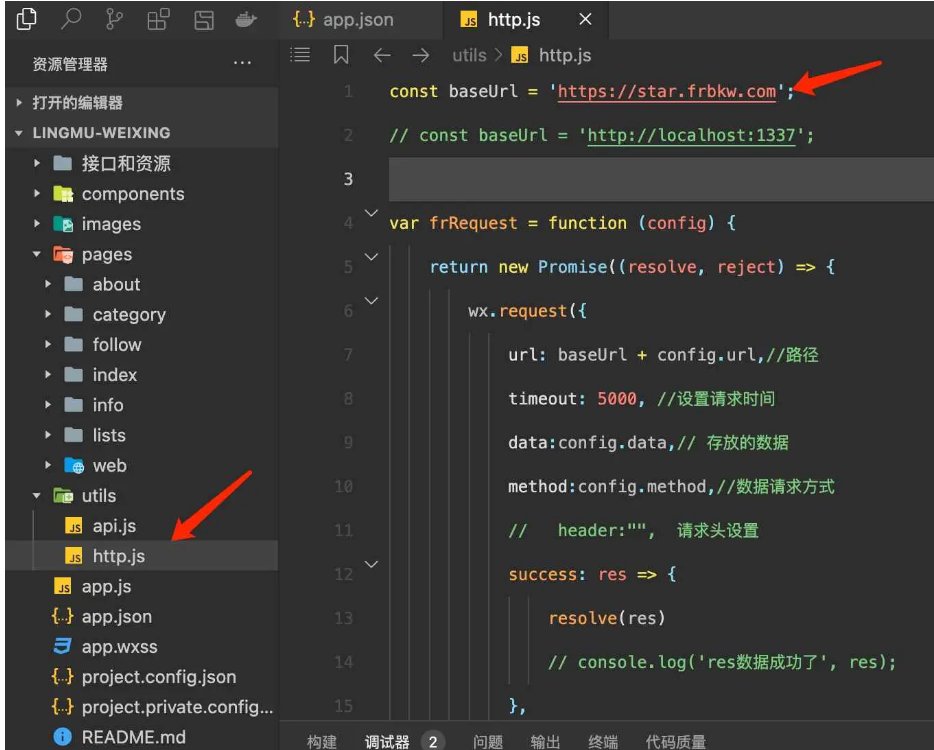The height and width of the screenshot is (750, 934).
Task: Click the http://localhost:1337 URL
Action: [x=691, y=135]
